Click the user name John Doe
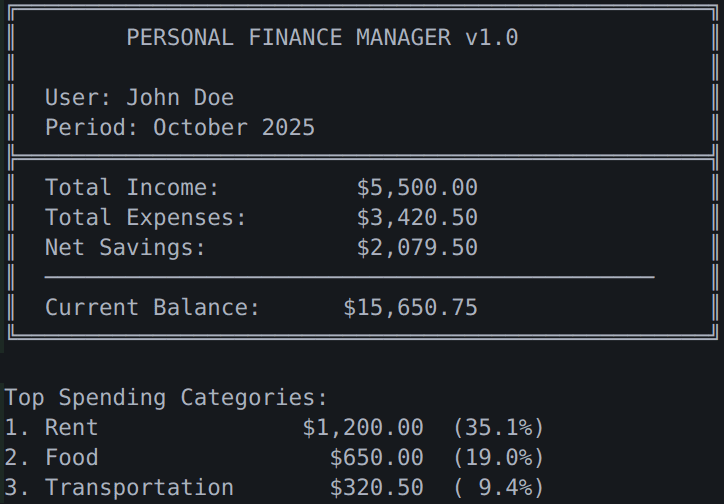Screen dimensions: 724x504 click(180, 98)
